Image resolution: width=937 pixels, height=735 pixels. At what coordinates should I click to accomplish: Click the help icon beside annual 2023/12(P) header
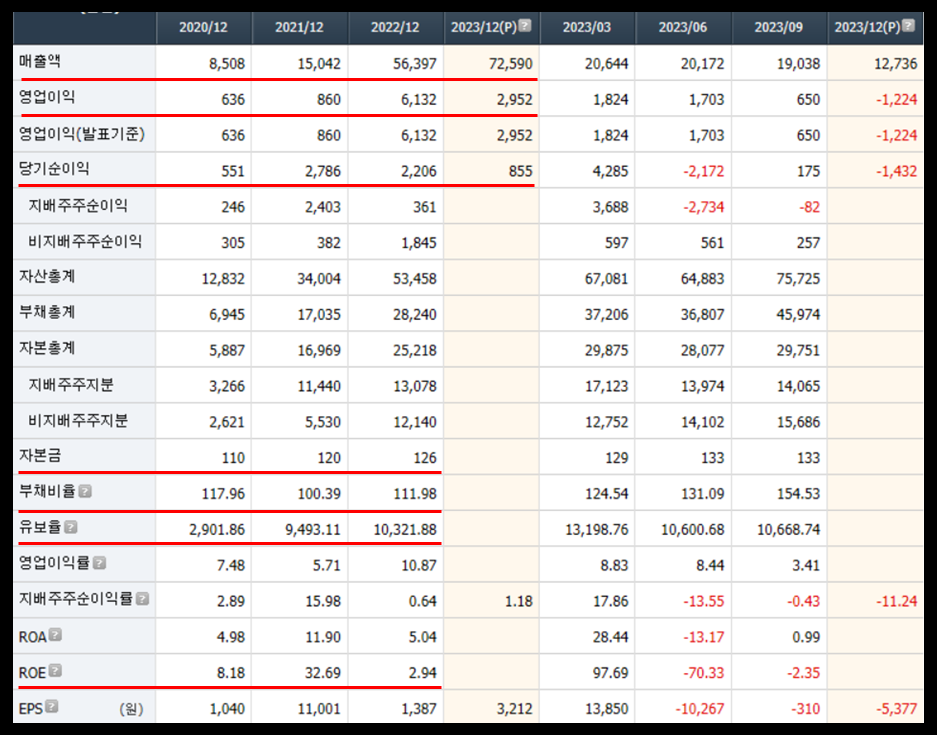[525, 26]
